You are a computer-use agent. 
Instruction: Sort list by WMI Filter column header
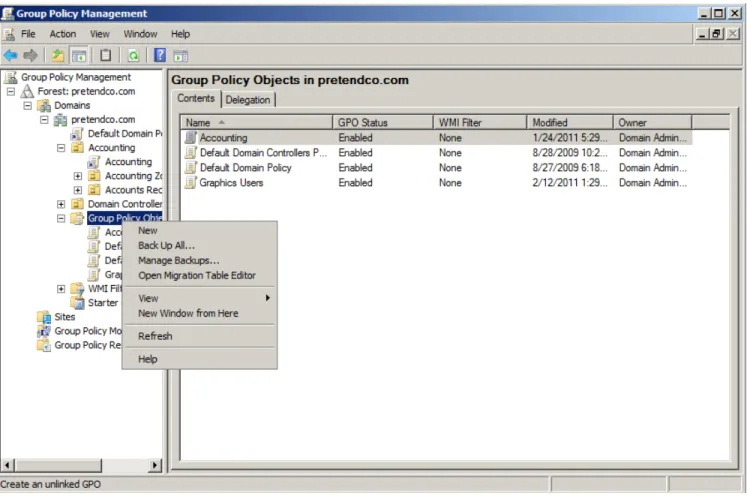coord(480,122)
